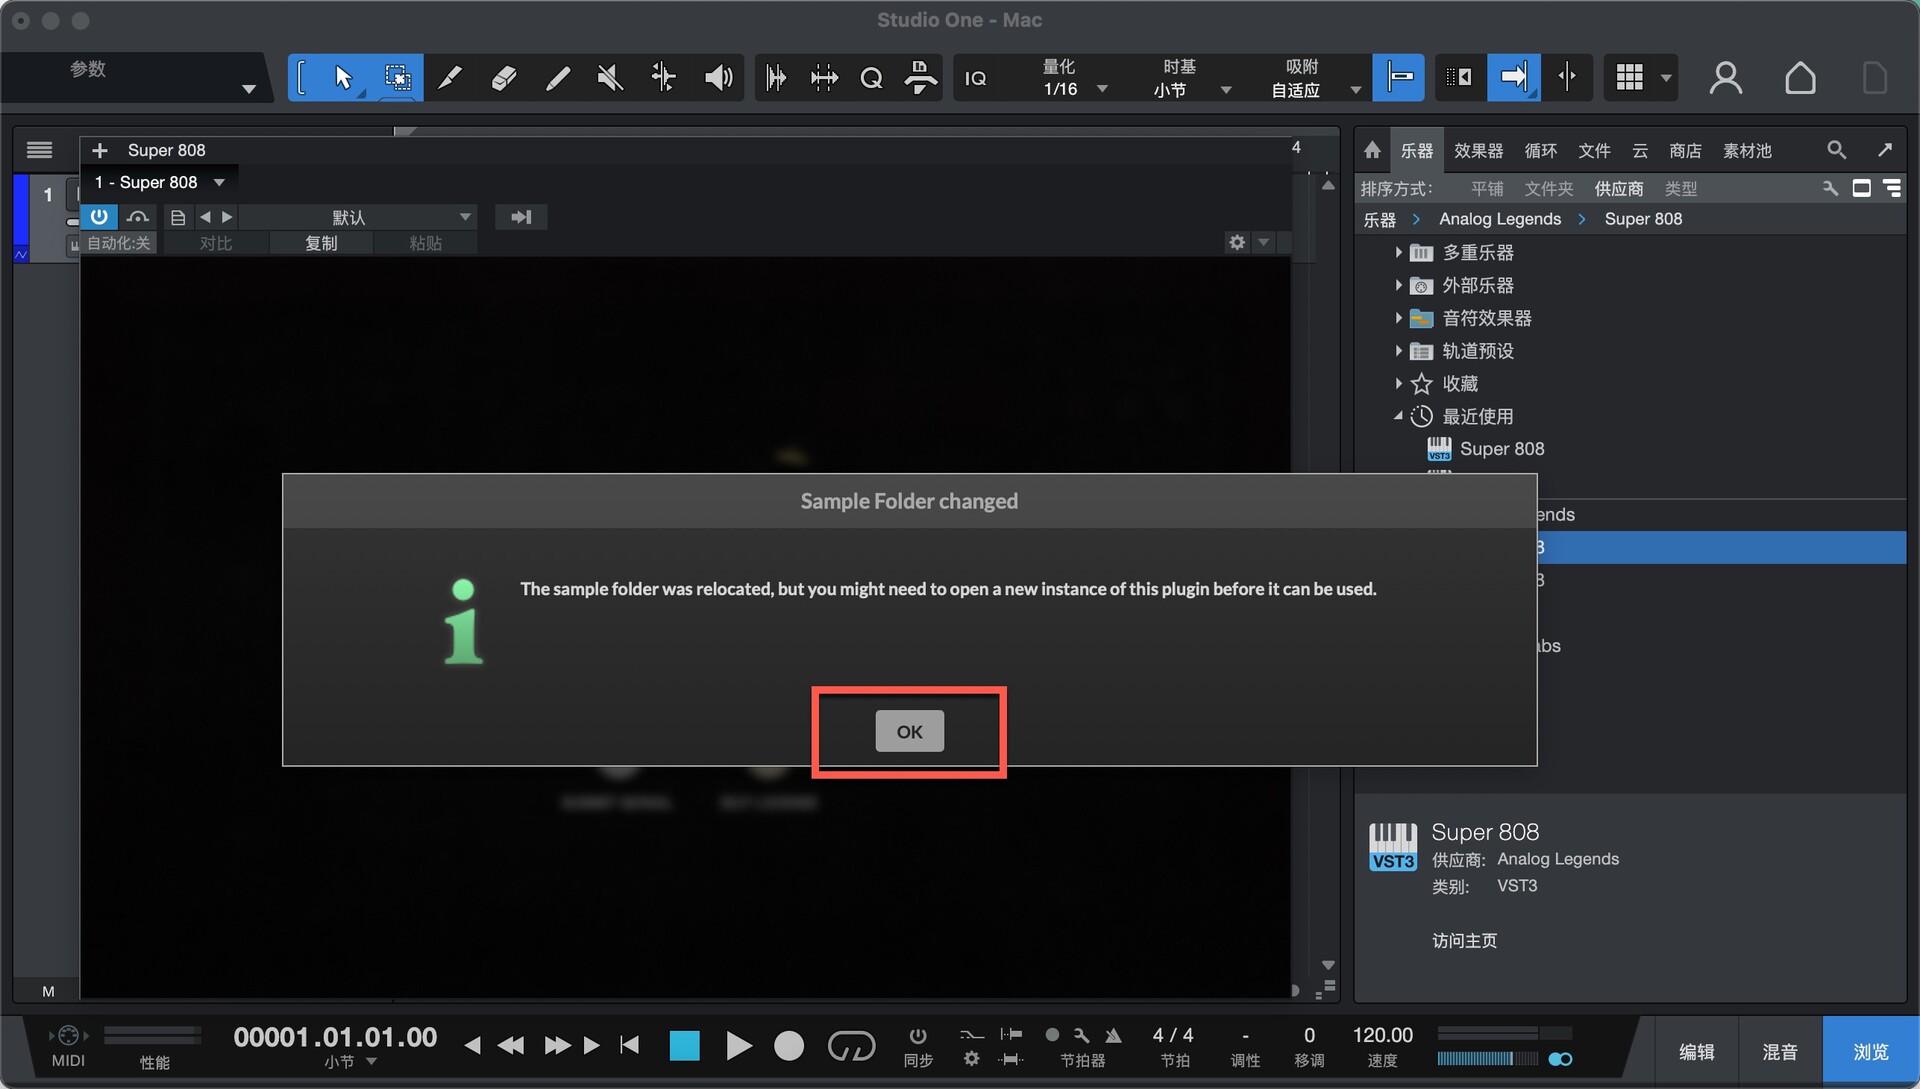The height and width of the screenshot is (1089, 1920).
Task: Open the 量化 1/16 quantize dropdown
Action: [1102, 89]
